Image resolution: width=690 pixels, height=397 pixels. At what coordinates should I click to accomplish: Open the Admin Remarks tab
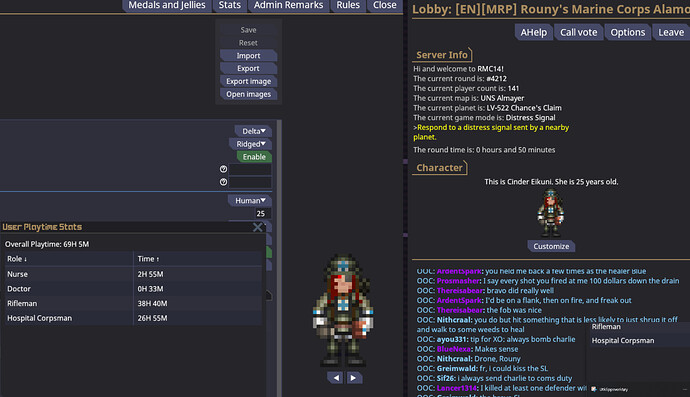pos(288,5)
